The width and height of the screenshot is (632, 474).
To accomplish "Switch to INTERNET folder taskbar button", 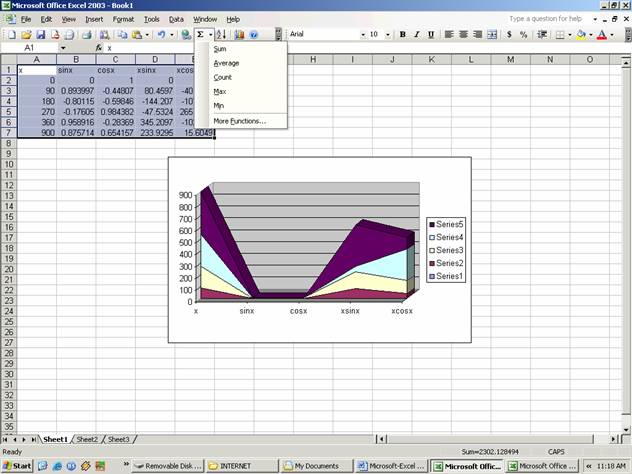I will 243,466.
